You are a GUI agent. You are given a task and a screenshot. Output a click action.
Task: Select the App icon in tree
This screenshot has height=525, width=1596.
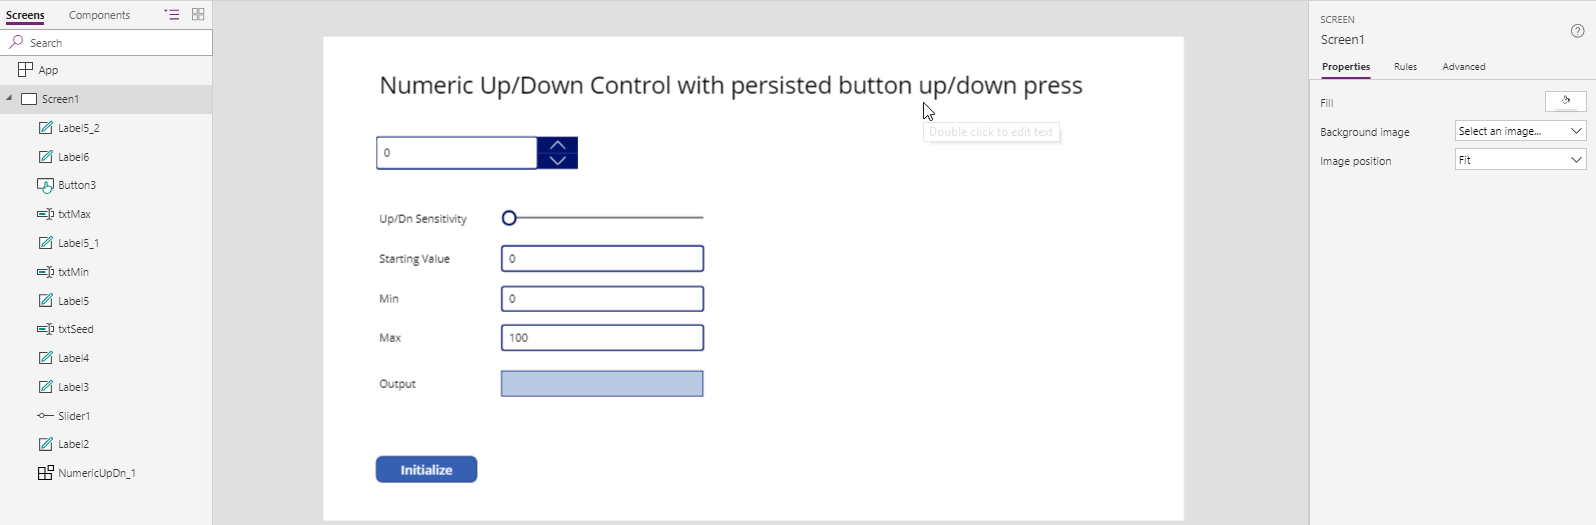click(26, 70)
